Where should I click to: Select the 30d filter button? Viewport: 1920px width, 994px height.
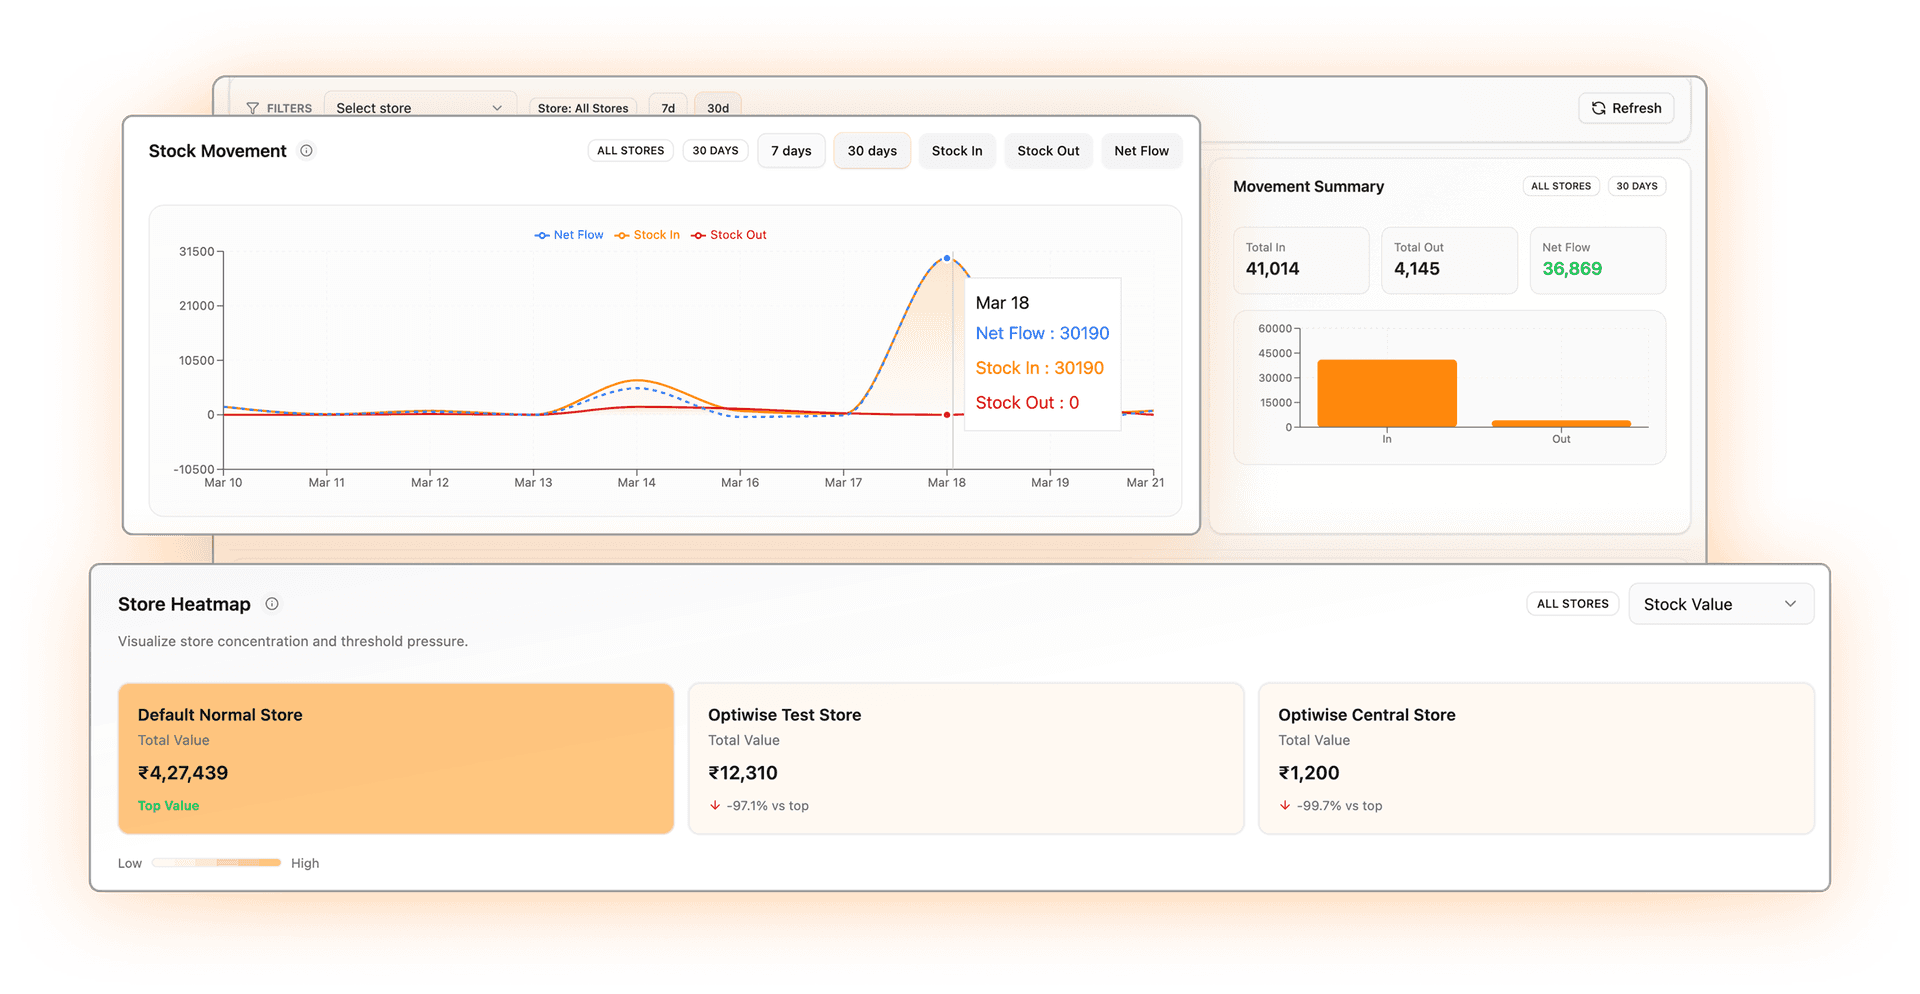point(718,107)
